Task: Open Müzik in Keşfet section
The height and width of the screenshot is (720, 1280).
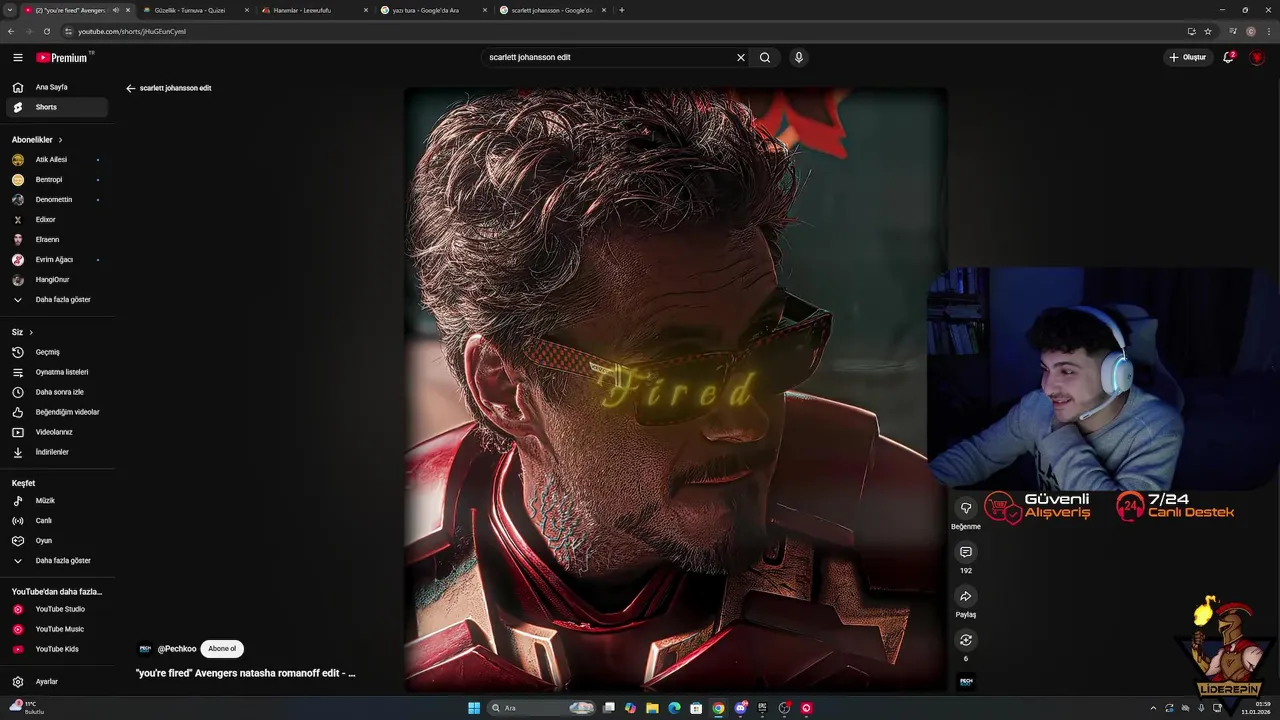Action: click(x=57, y=500)
